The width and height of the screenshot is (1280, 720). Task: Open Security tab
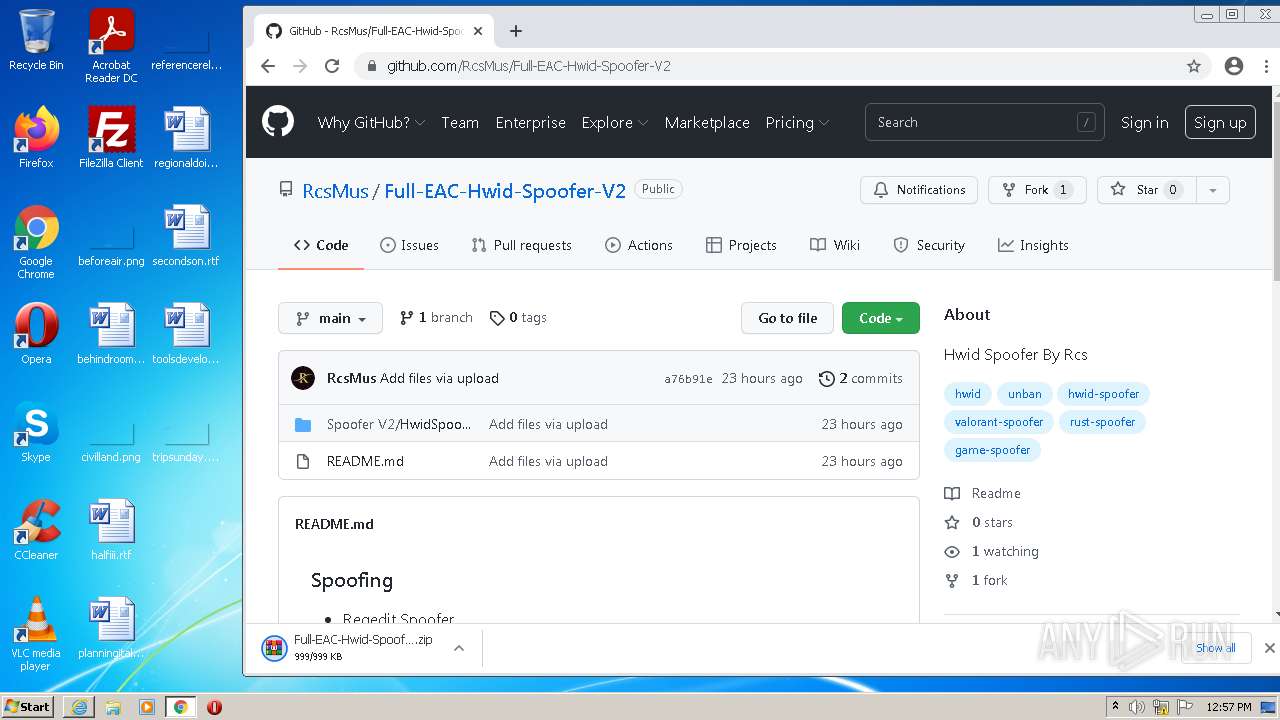click(929, 245)
